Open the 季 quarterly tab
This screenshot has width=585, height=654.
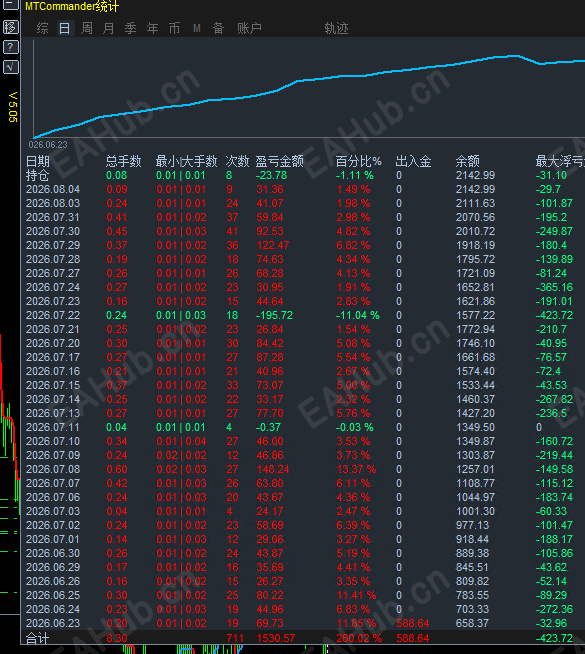tap(131, 28)
